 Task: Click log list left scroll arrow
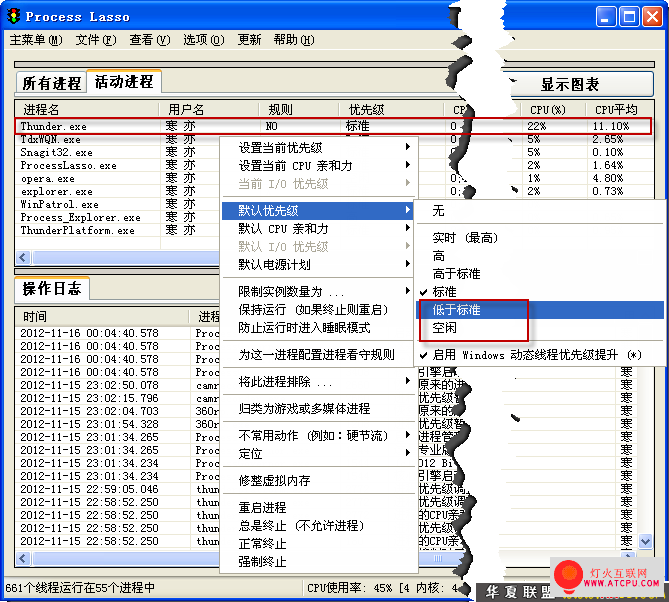pyautogui.click(x=23, y=558)
